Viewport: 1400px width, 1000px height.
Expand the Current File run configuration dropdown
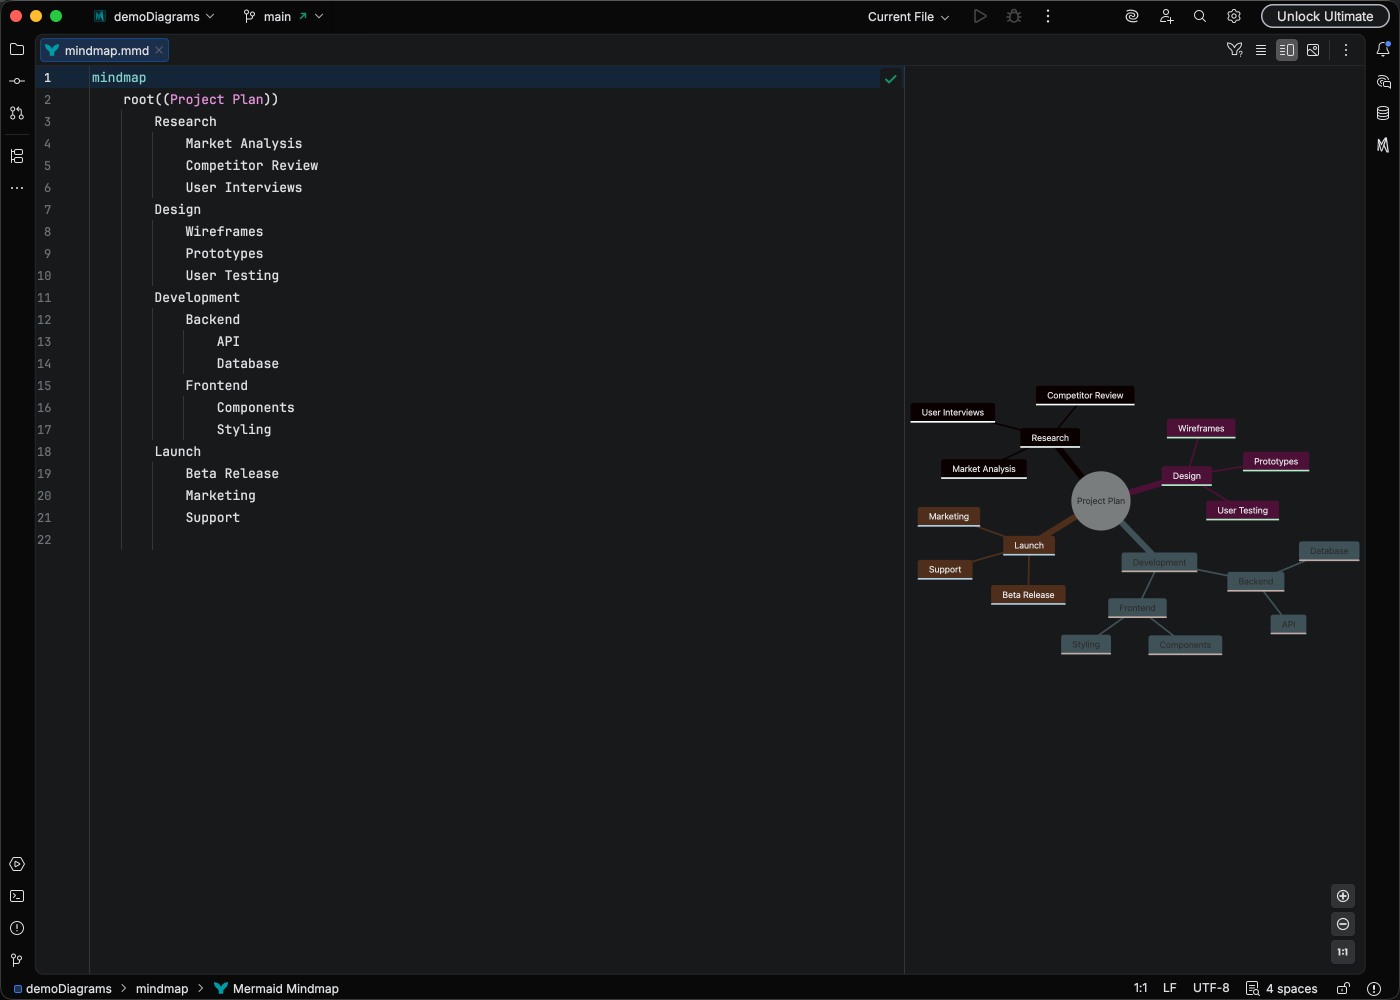pyautogui.click(x=907, y=16)
